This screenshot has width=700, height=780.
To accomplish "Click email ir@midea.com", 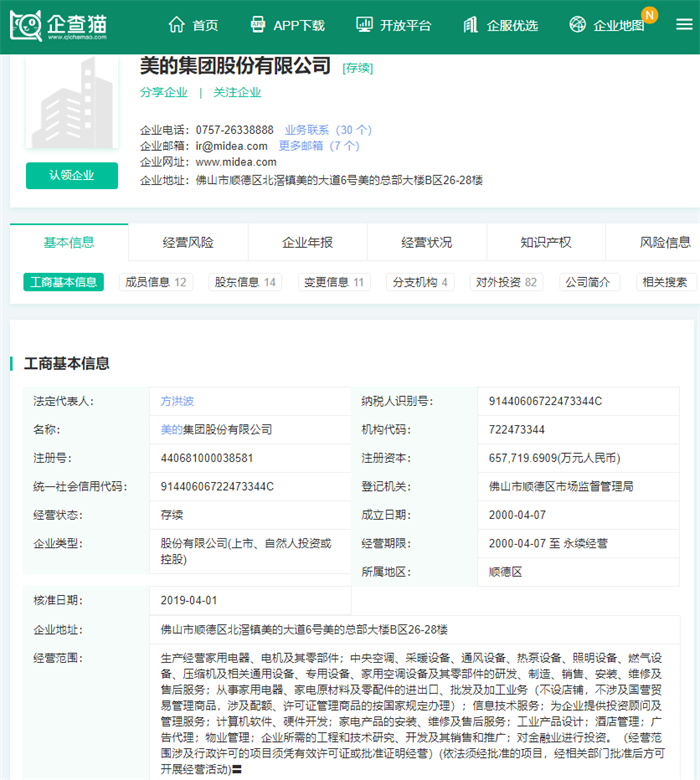I will [231, 146].
